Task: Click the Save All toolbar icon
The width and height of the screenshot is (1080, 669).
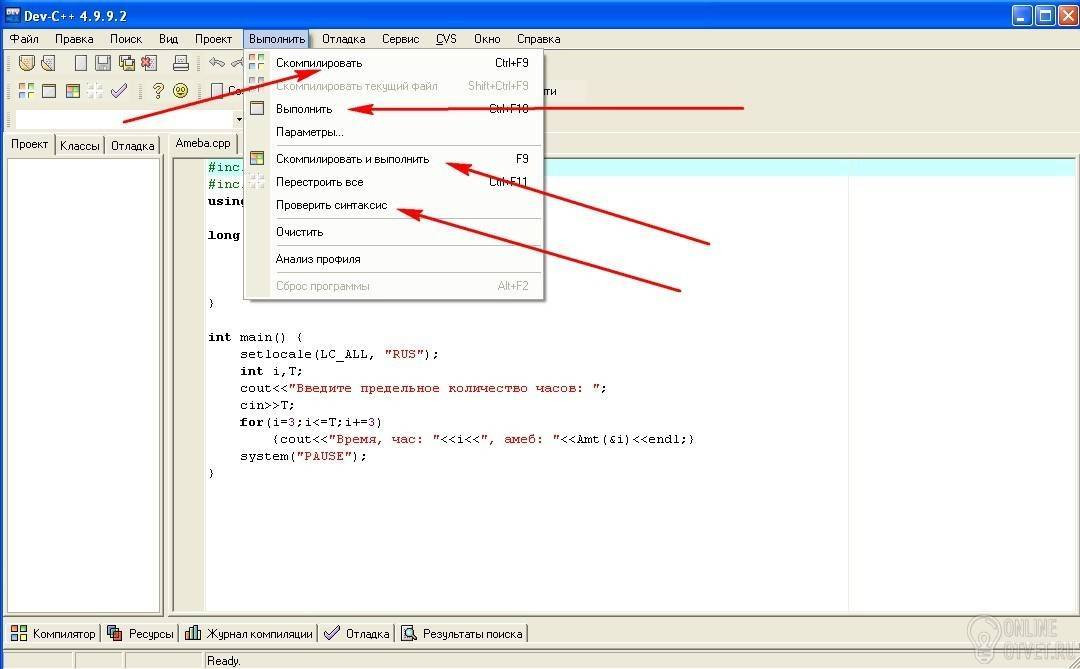Action: [126, 63]
